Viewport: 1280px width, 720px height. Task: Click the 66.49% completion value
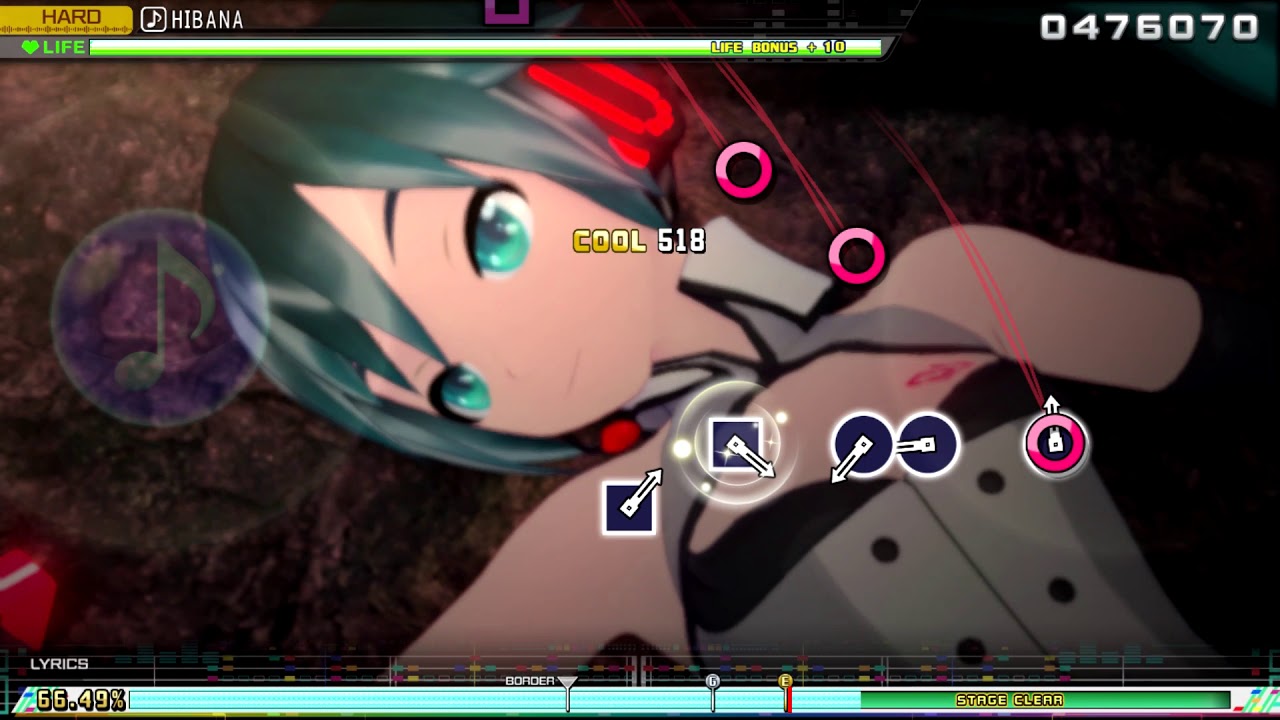click(x=81, y=699)
